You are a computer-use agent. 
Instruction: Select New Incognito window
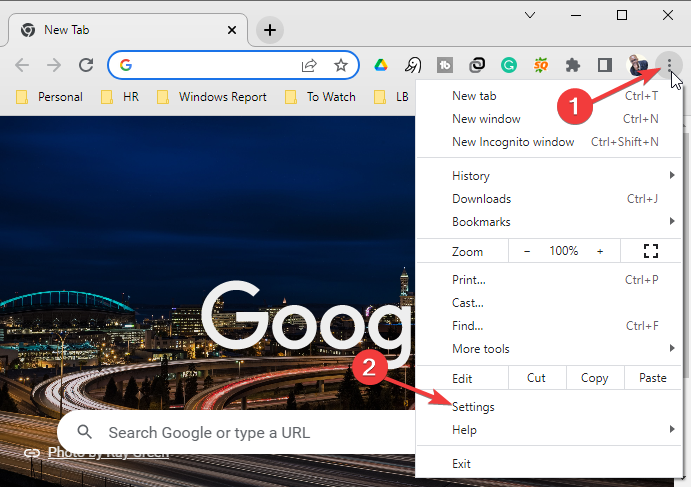549,142
